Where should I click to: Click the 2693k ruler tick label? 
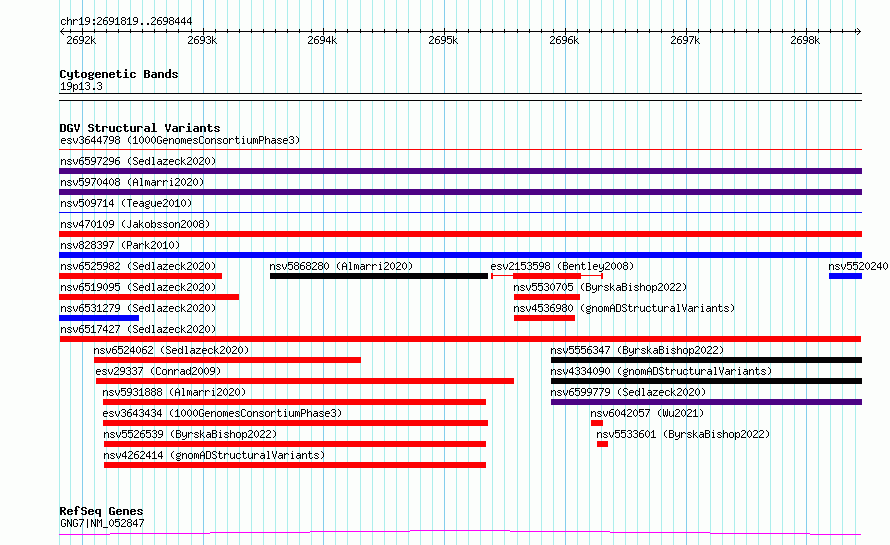(x=202, y=40)
